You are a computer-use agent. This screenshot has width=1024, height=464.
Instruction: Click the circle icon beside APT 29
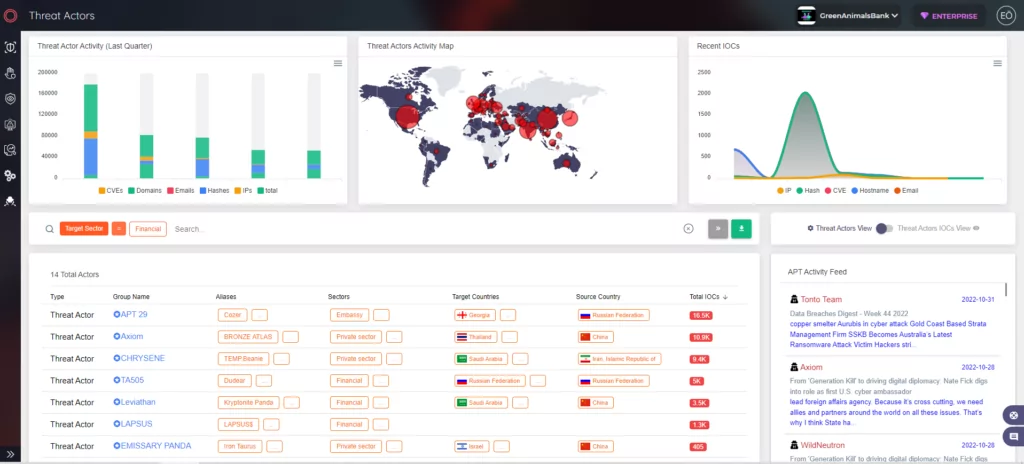pyautogui.click(x=117, y=314)
